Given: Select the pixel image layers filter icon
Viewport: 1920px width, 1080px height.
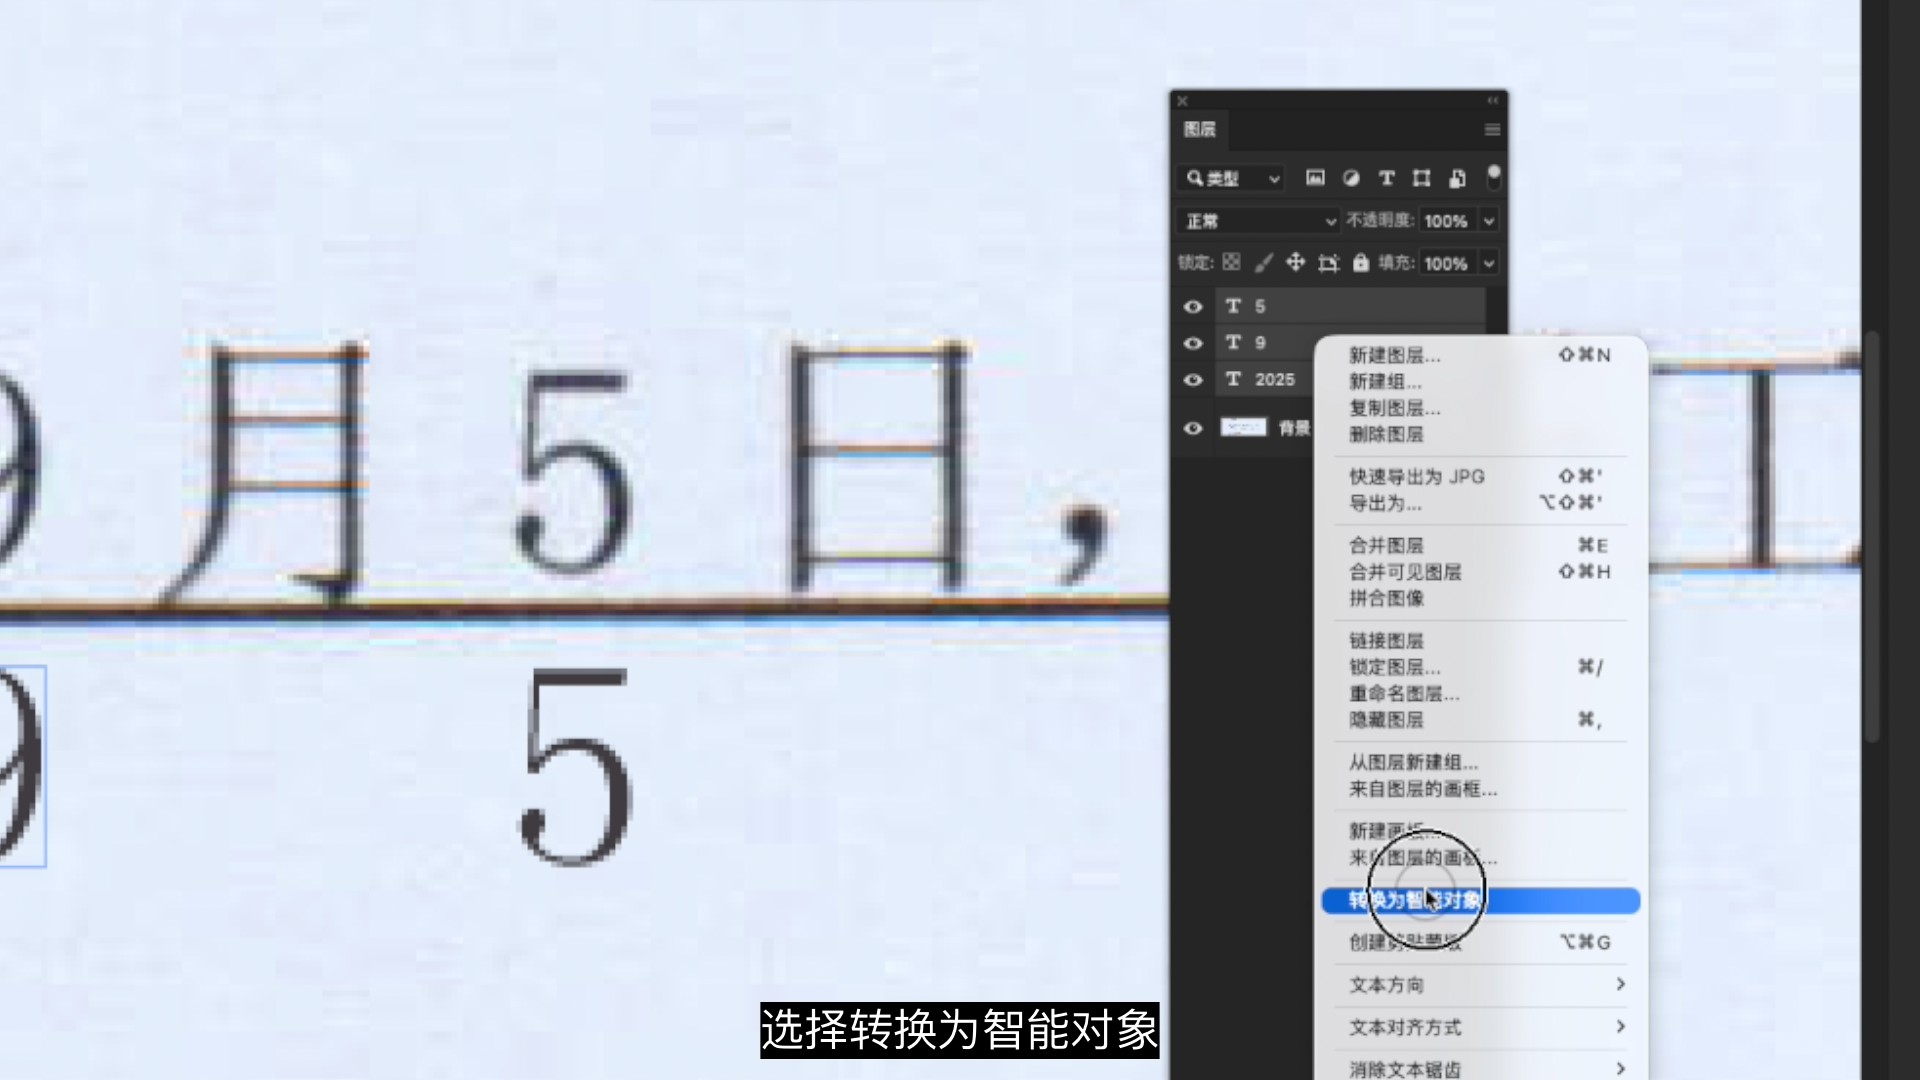Looking at the screenshot, I should (x=1315, y=178).
